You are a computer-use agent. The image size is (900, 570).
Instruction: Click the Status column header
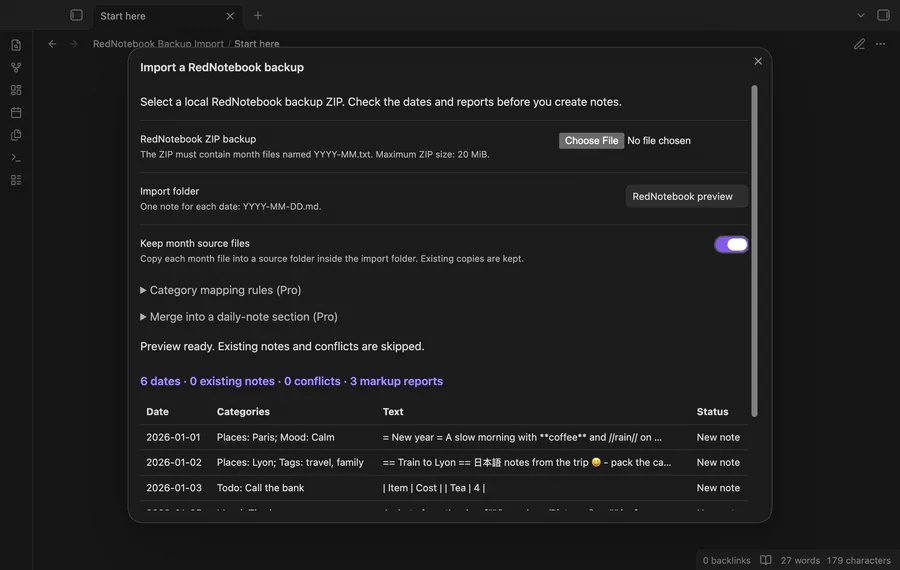712,412
